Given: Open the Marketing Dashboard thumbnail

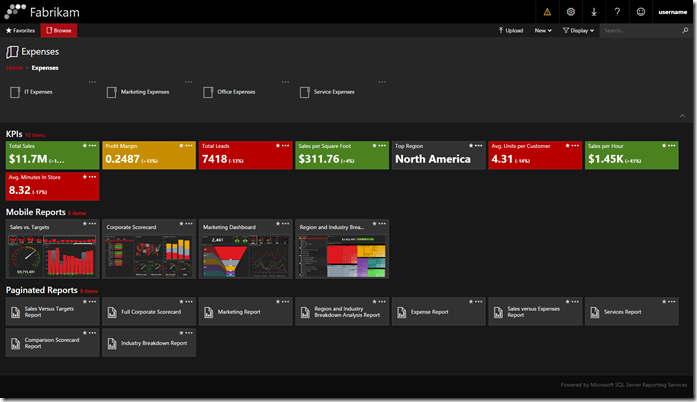Looking at the screenshot, I should point(246,255).
